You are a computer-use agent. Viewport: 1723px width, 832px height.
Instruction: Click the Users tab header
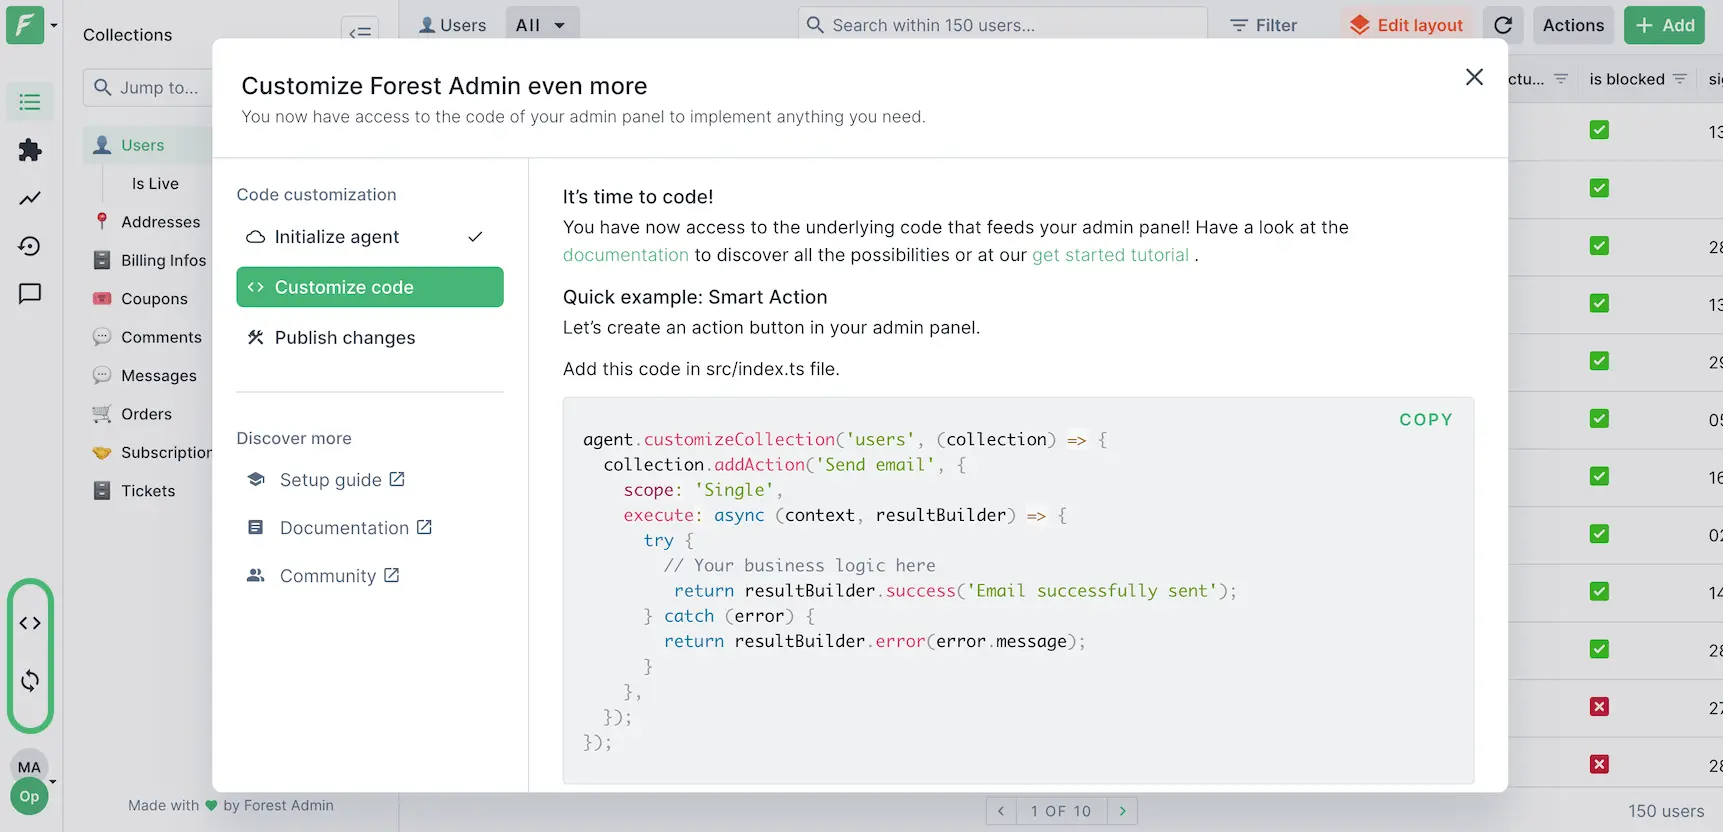[x=452, y=25]
